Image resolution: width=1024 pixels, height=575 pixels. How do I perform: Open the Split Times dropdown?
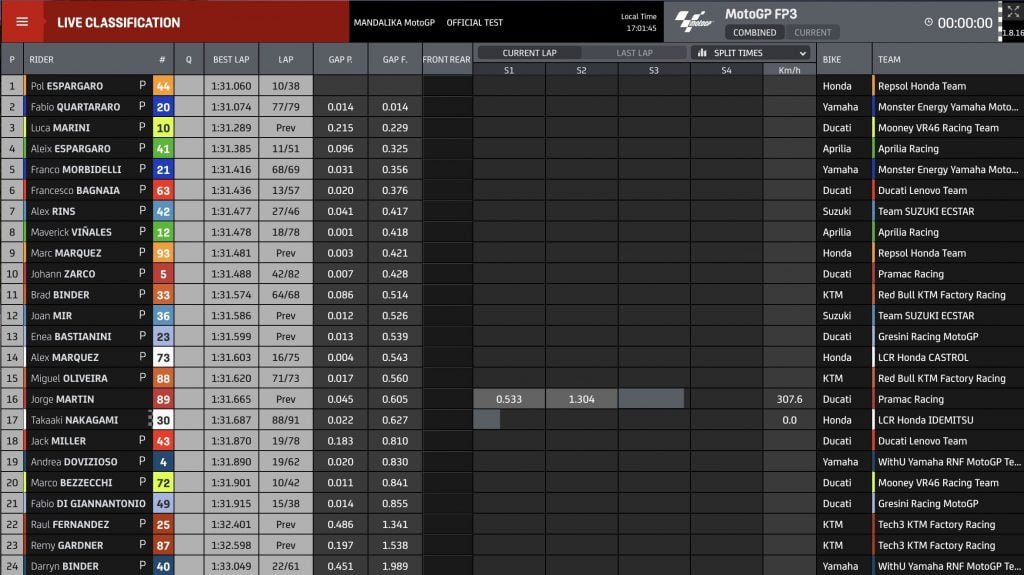(x=751, y=53)
